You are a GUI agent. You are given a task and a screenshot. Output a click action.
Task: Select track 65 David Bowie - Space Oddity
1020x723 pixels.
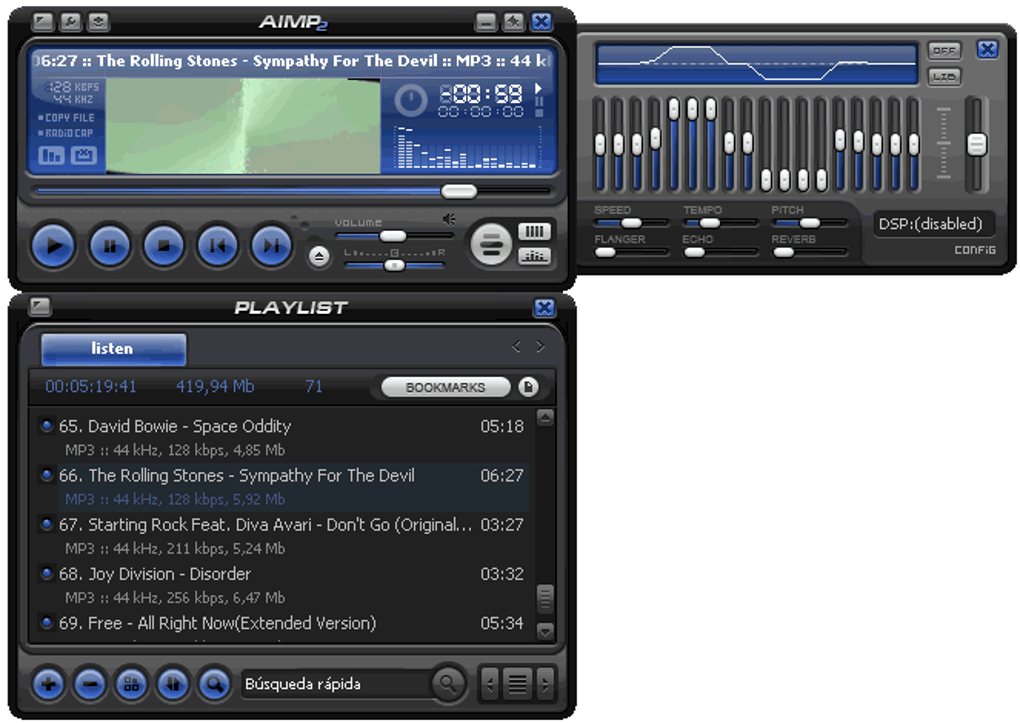point(282,438)
